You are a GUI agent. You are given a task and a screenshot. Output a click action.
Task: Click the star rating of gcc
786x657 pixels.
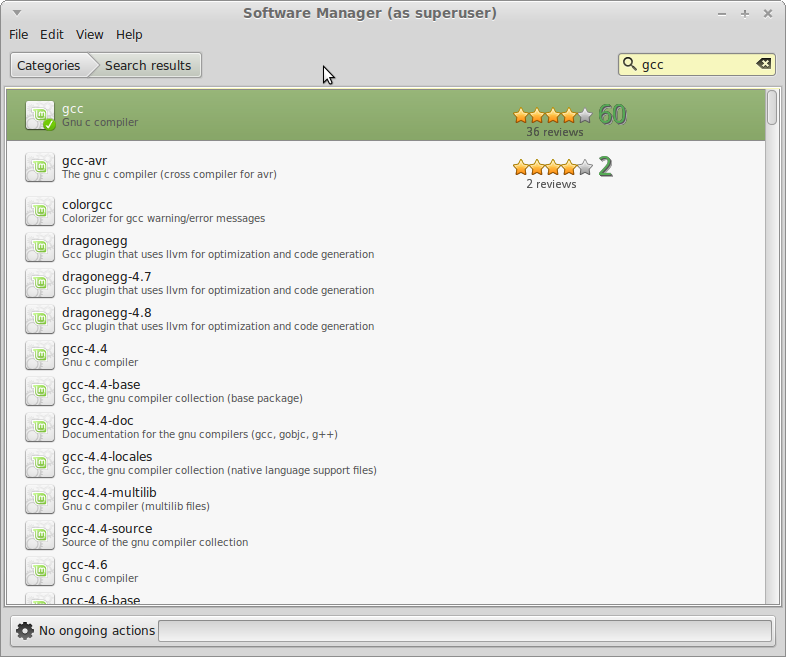click(553, 116)
